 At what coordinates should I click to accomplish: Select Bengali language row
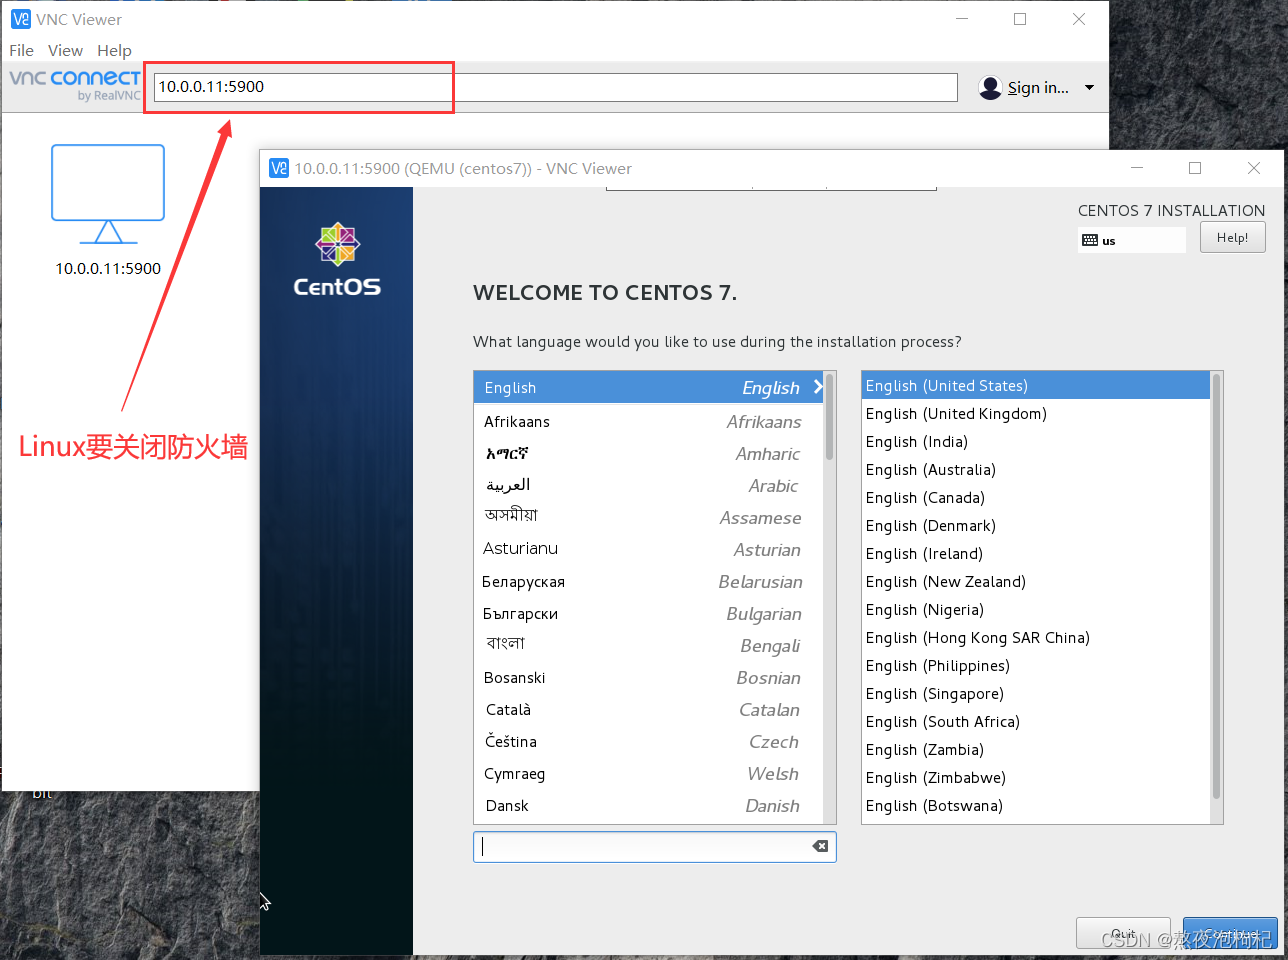648,646
